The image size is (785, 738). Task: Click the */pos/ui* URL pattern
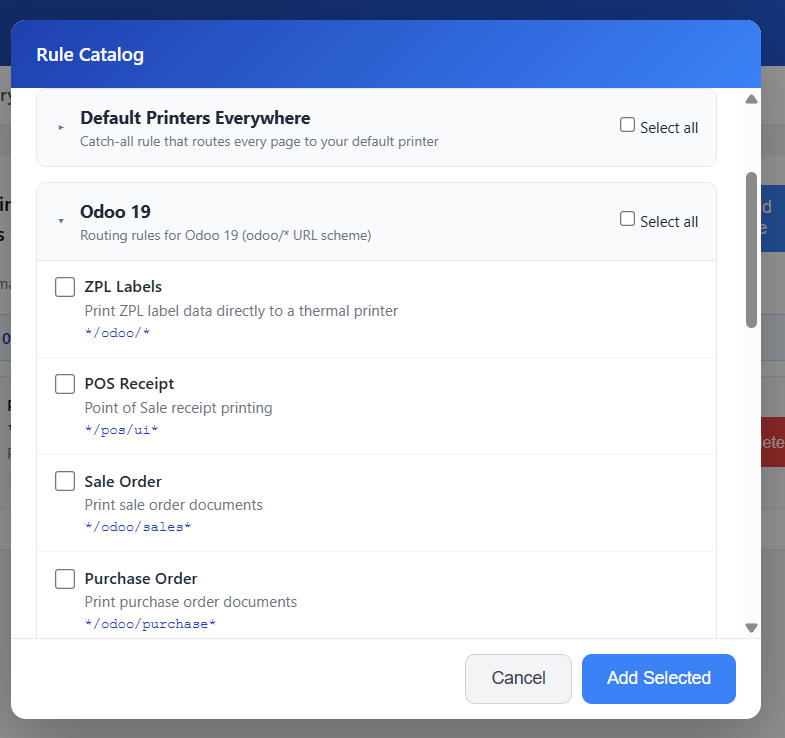point(122,429)
